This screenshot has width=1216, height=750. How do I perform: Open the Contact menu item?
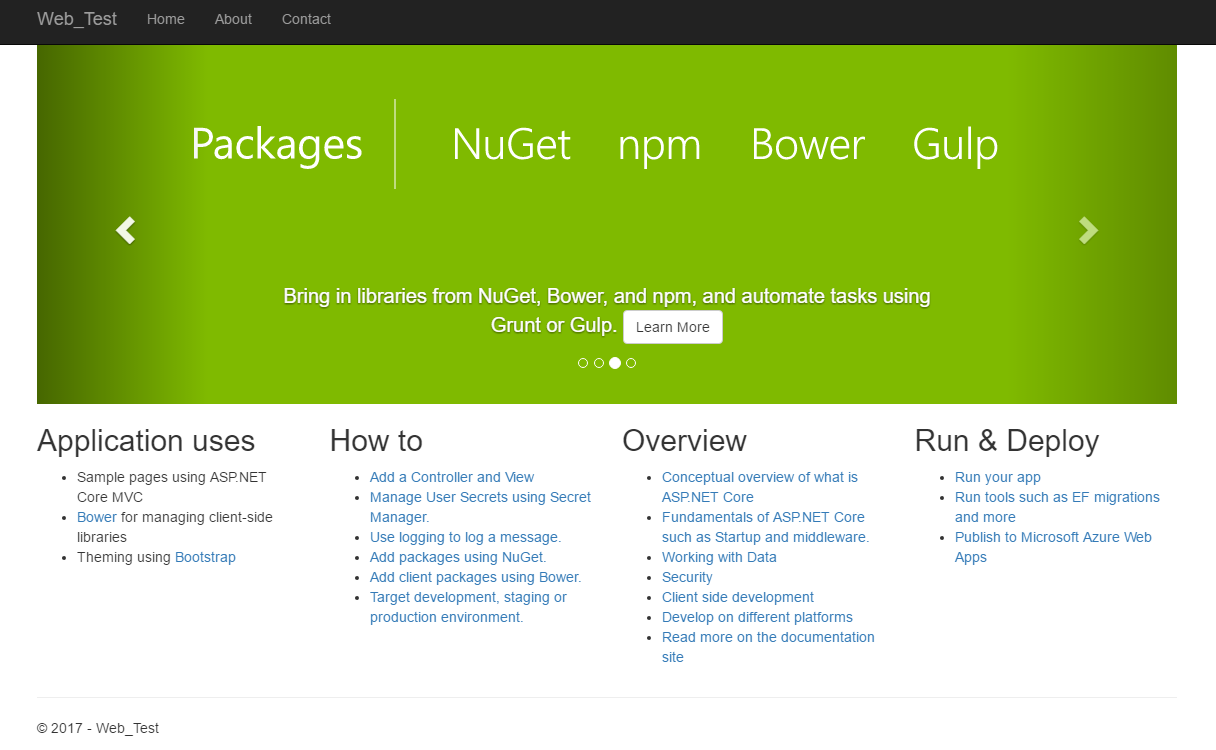[306, 19]
